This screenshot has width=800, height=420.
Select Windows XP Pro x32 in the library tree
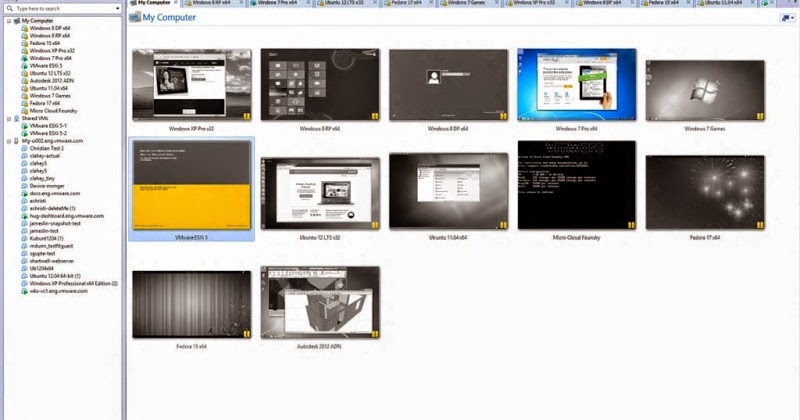(x=52, y=51)
